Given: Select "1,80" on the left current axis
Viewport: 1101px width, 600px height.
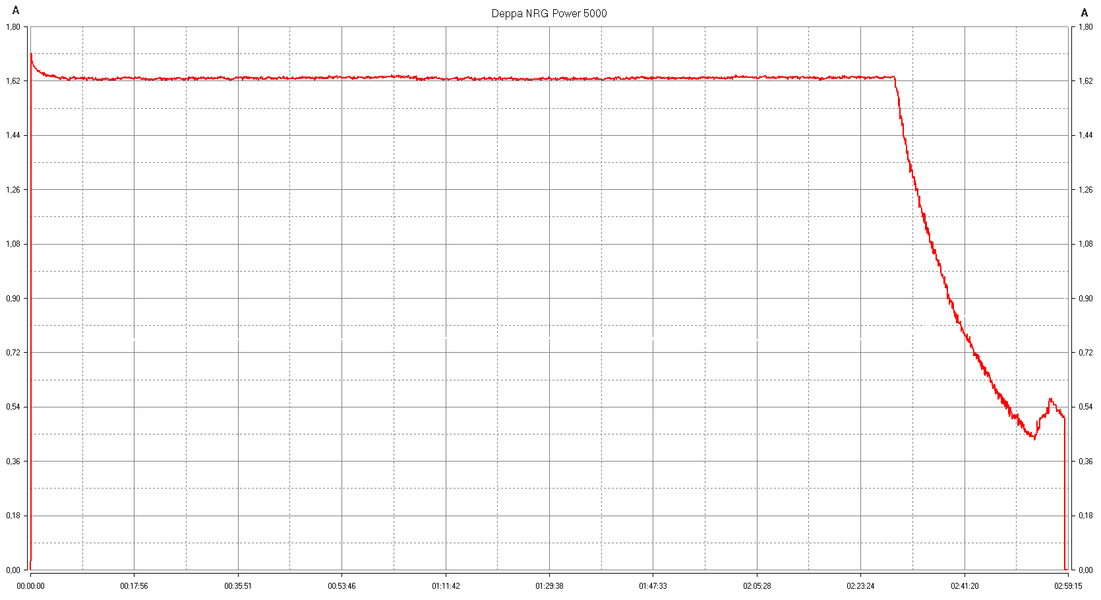Looking at the screenshot, I should pos(13,27).
